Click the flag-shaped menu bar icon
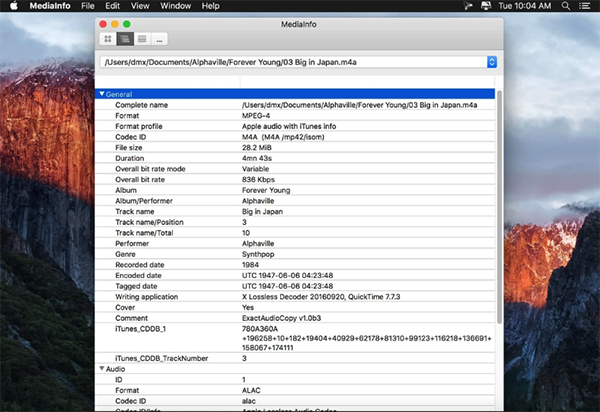The width and height of the screenshot is (600, 412). pos(468,6)
